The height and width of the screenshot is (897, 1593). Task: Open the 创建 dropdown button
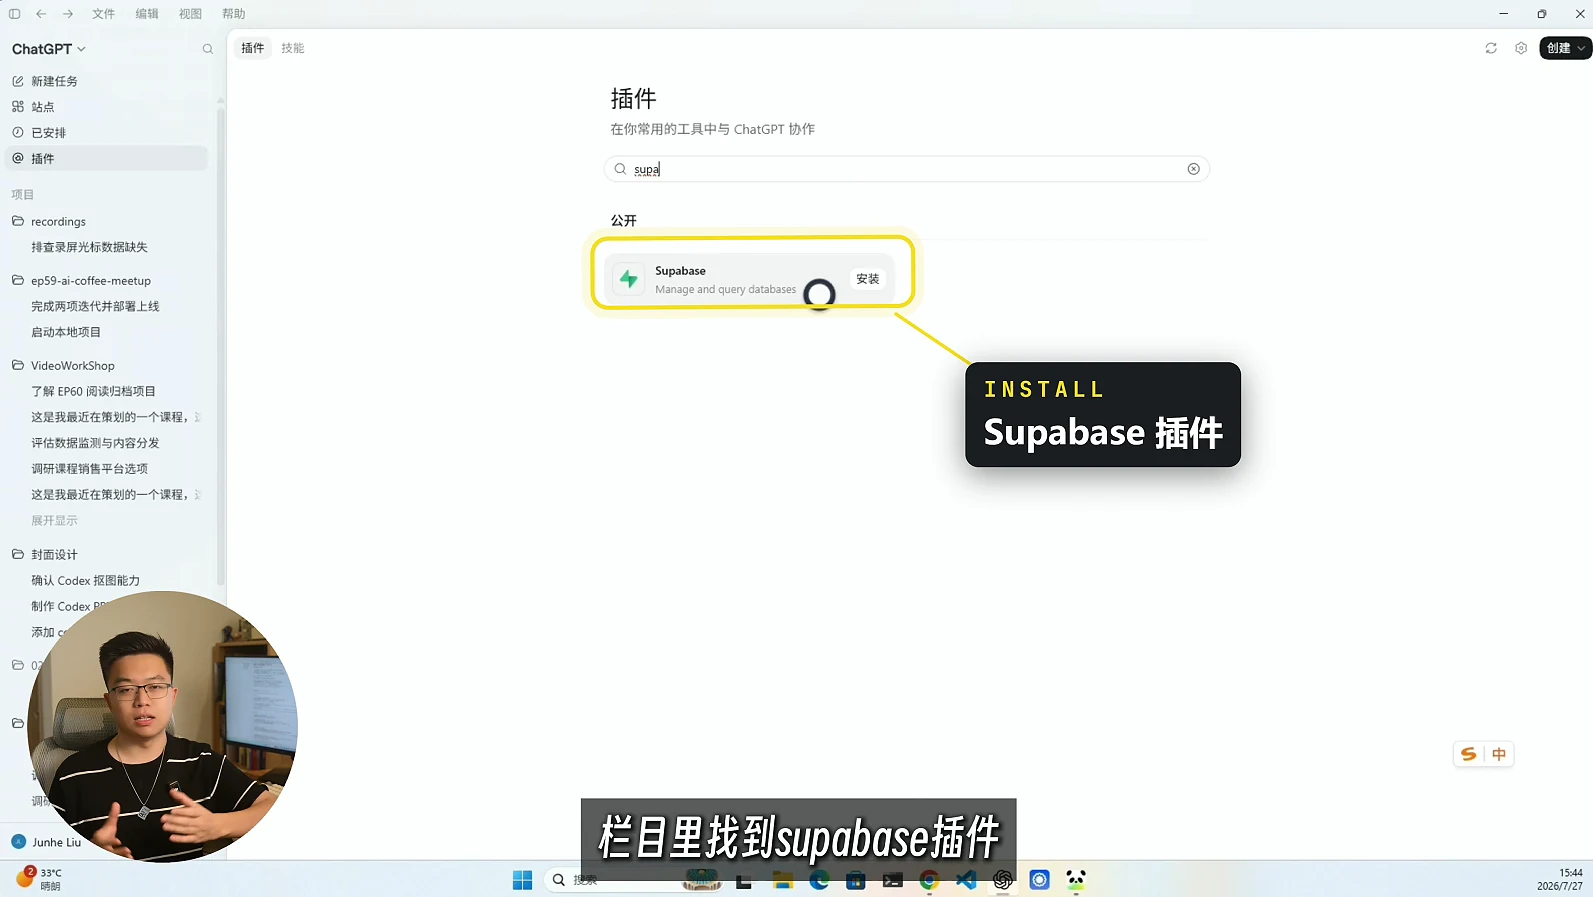[x=1565, y=48]
